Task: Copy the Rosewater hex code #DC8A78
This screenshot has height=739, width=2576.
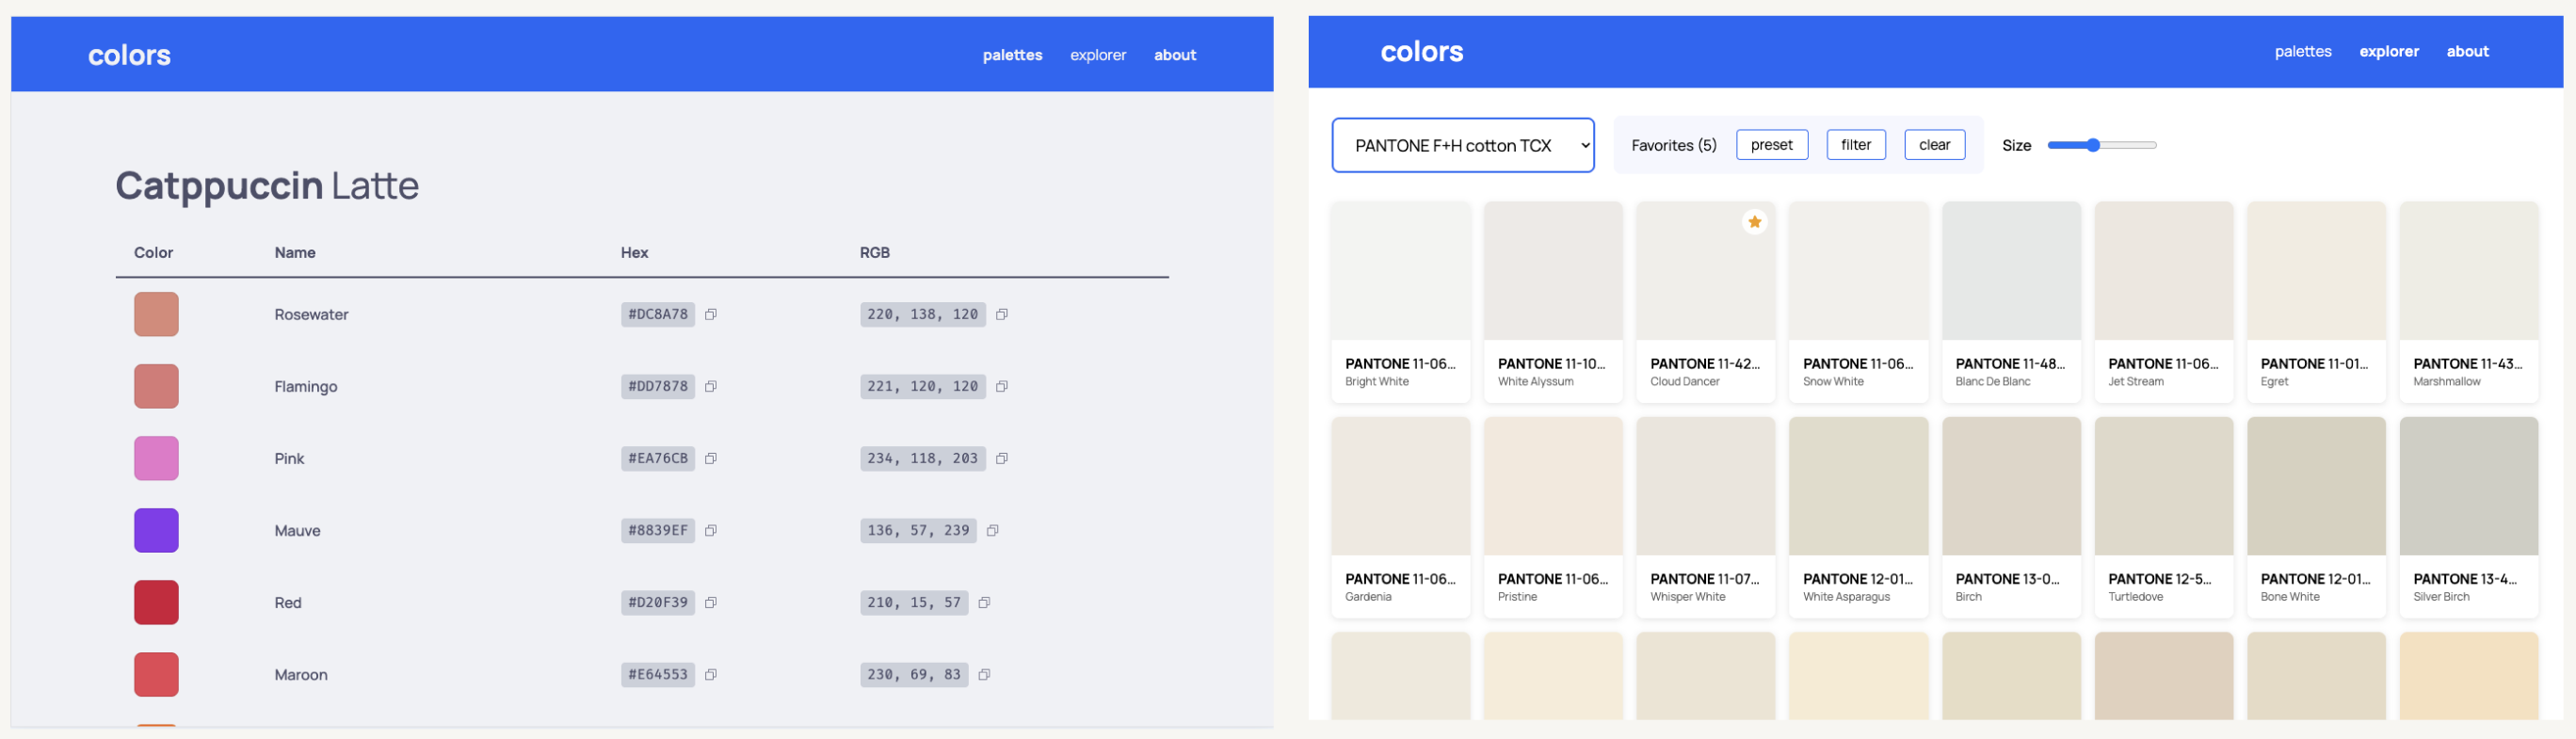Action: tap(711, 314)
